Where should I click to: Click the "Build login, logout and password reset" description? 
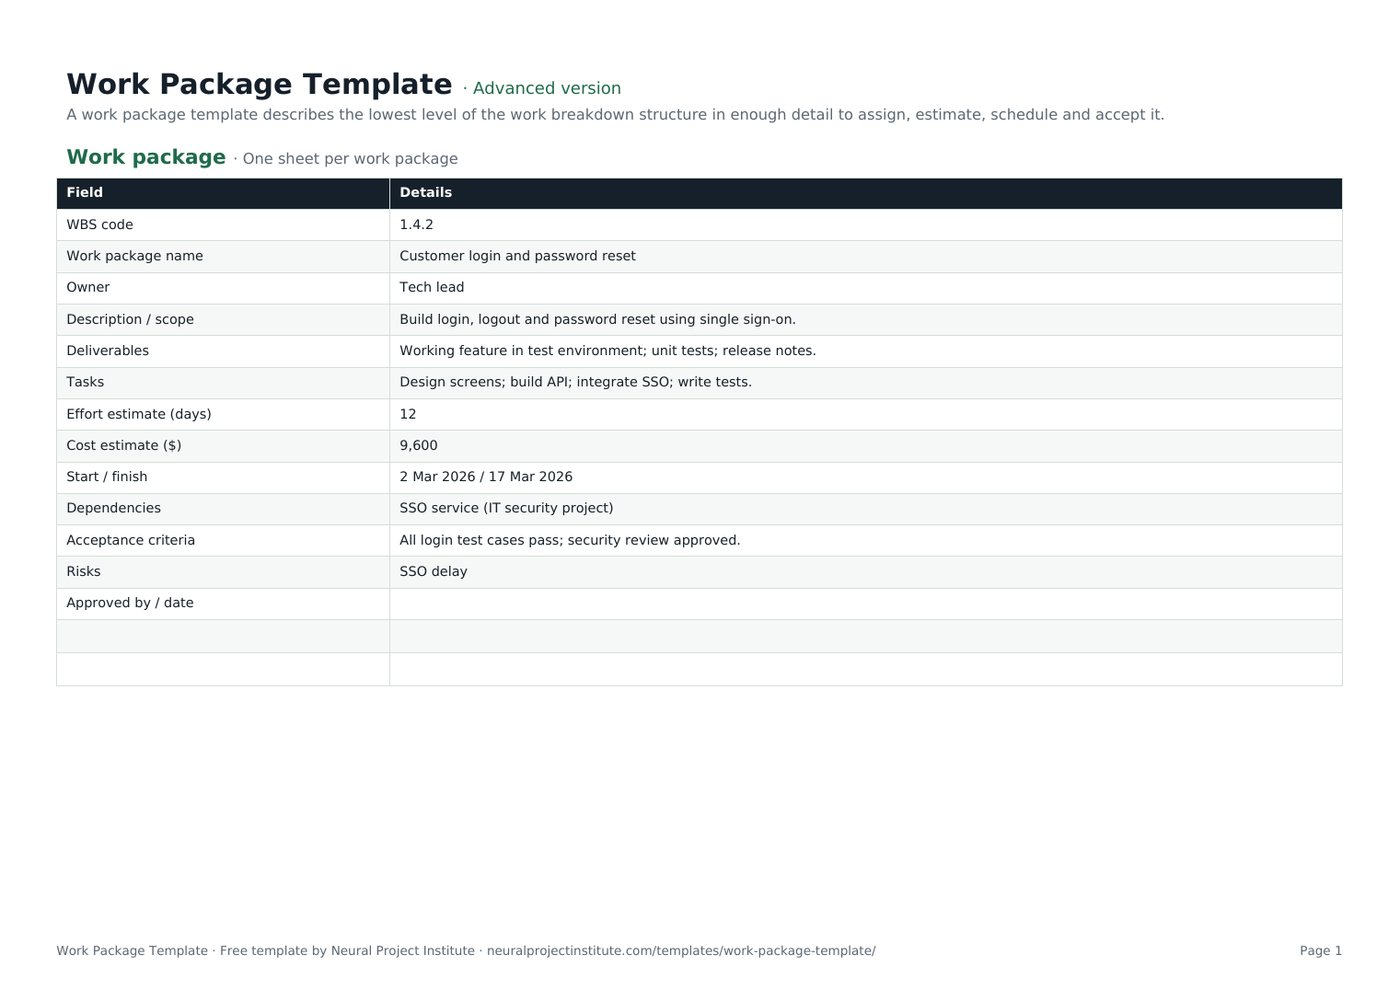click(x=866, y=320)
